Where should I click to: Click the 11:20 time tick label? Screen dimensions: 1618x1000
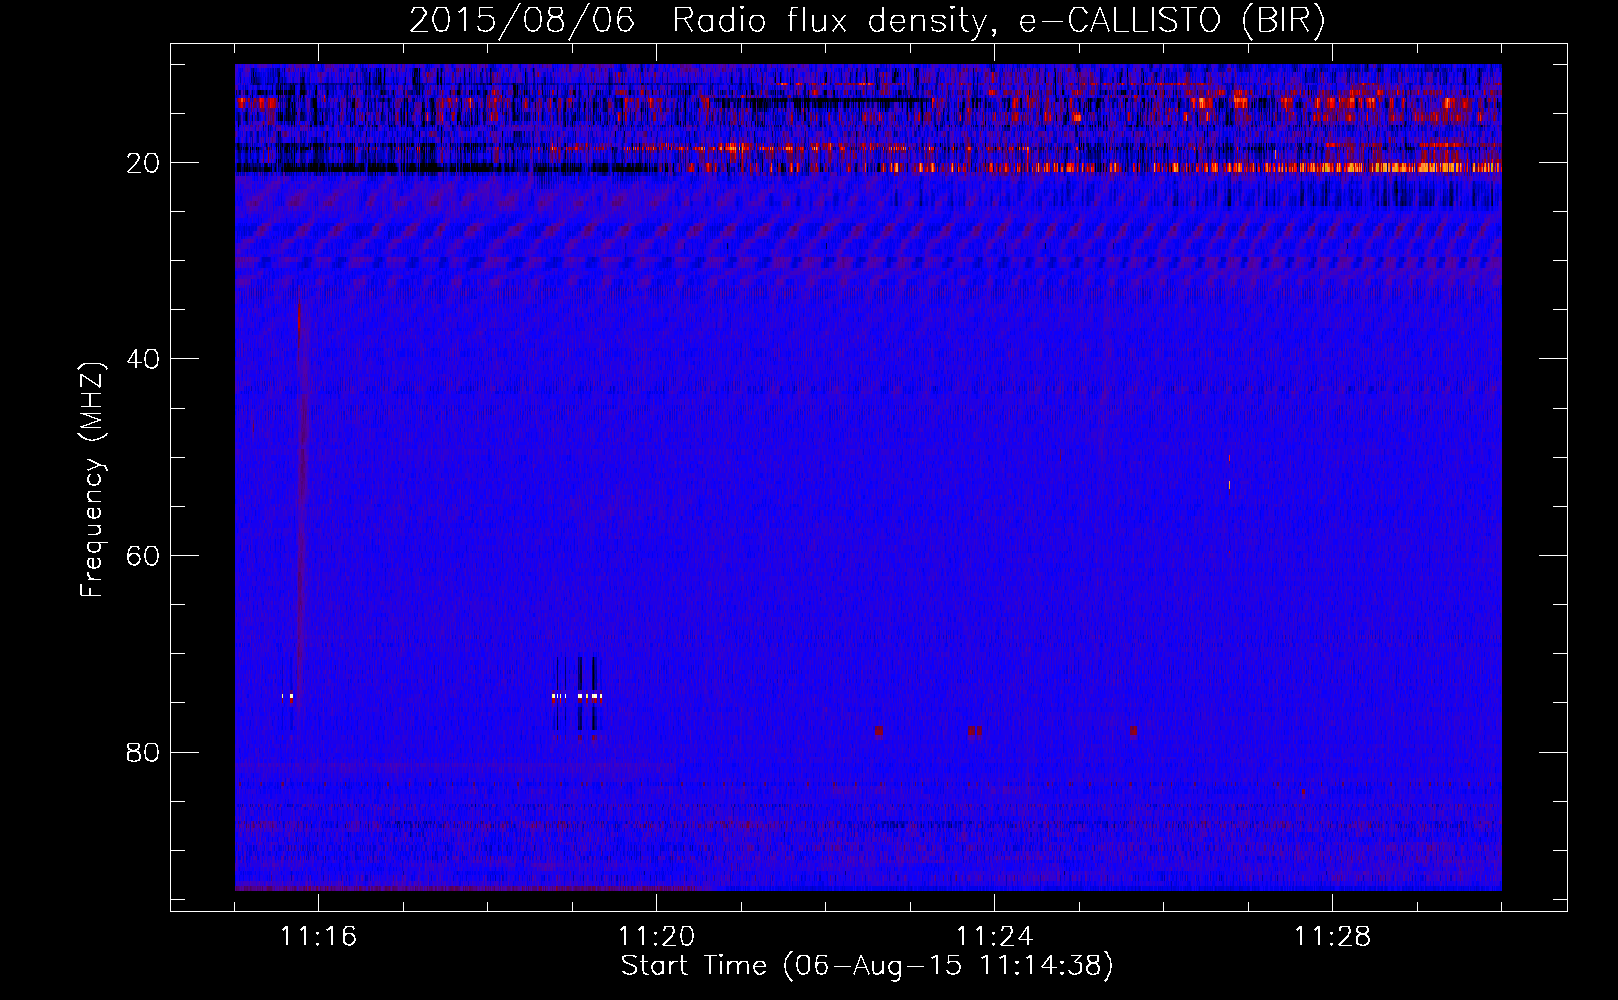657,936
